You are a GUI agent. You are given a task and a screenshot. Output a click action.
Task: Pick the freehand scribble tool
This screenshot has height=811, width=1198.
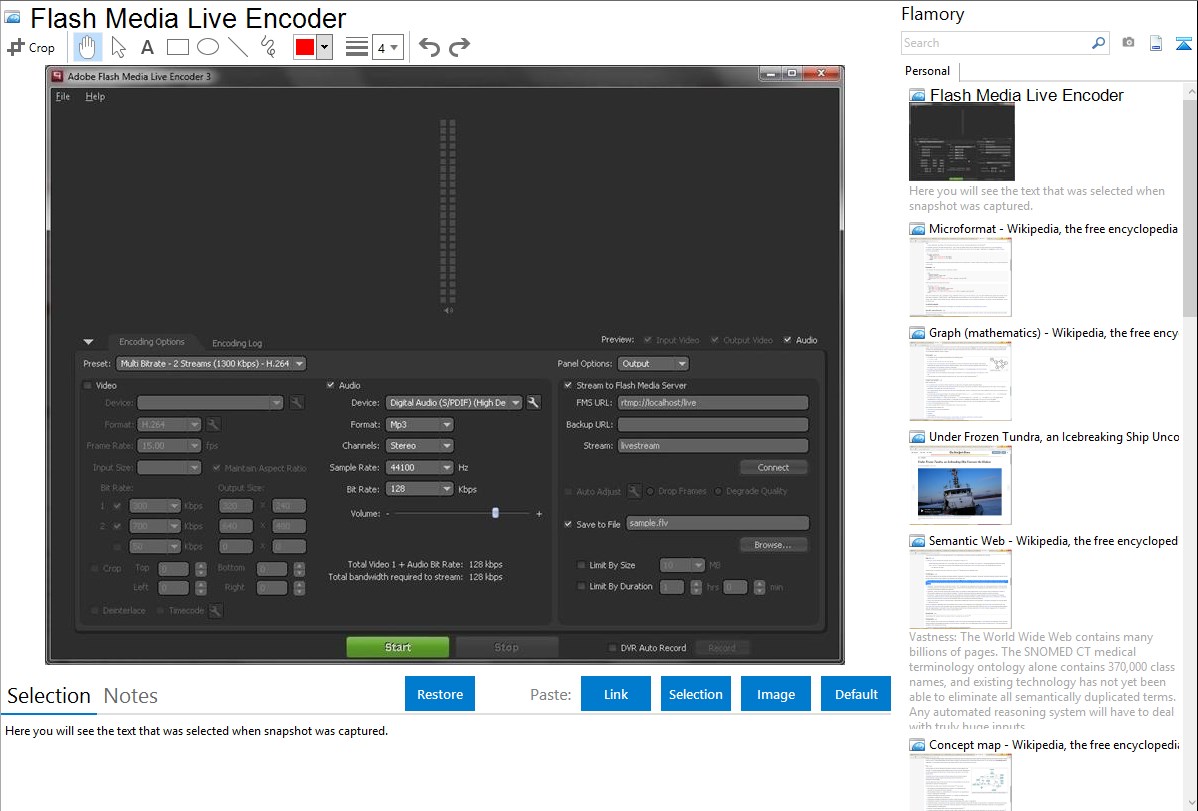pos(268,47)
